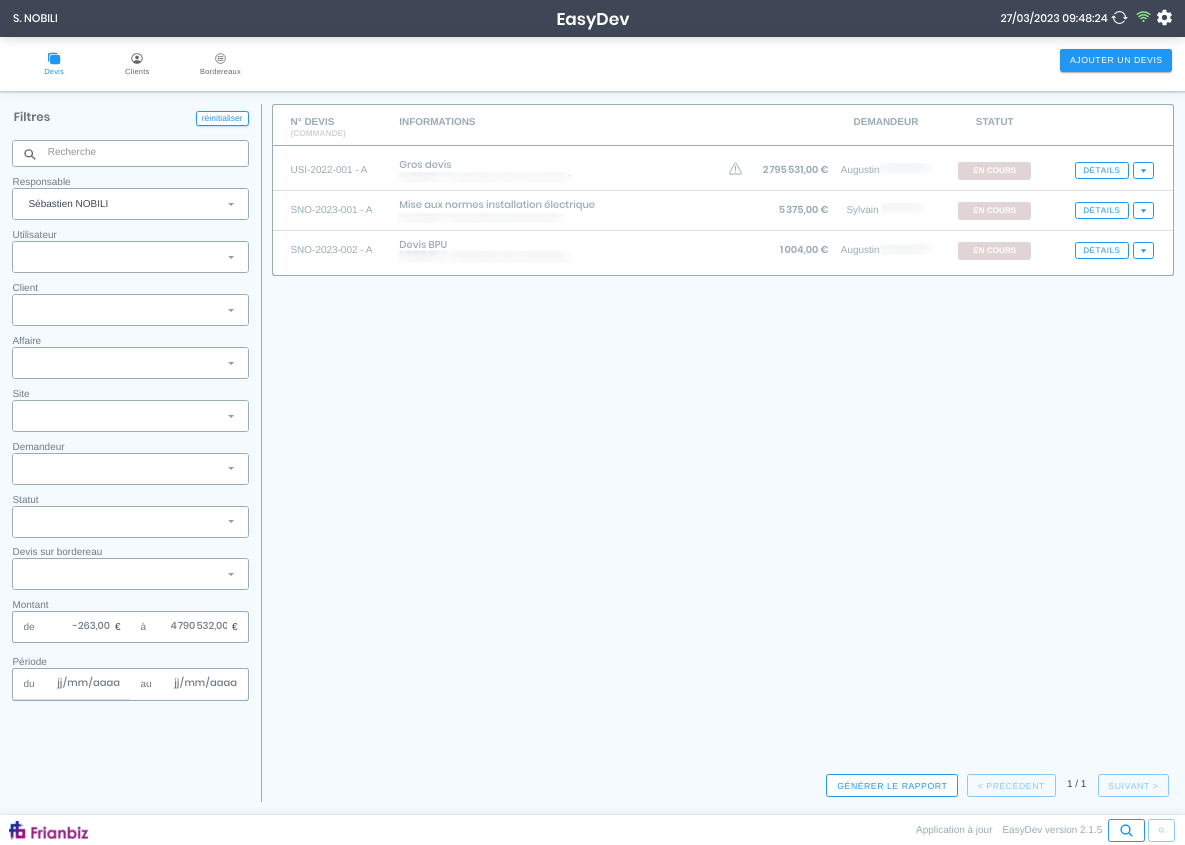This screenshot has height=845, width=1185.
Task: Expand actions arrow for SNO-2023-002 row
Action: pos(1143,250)
